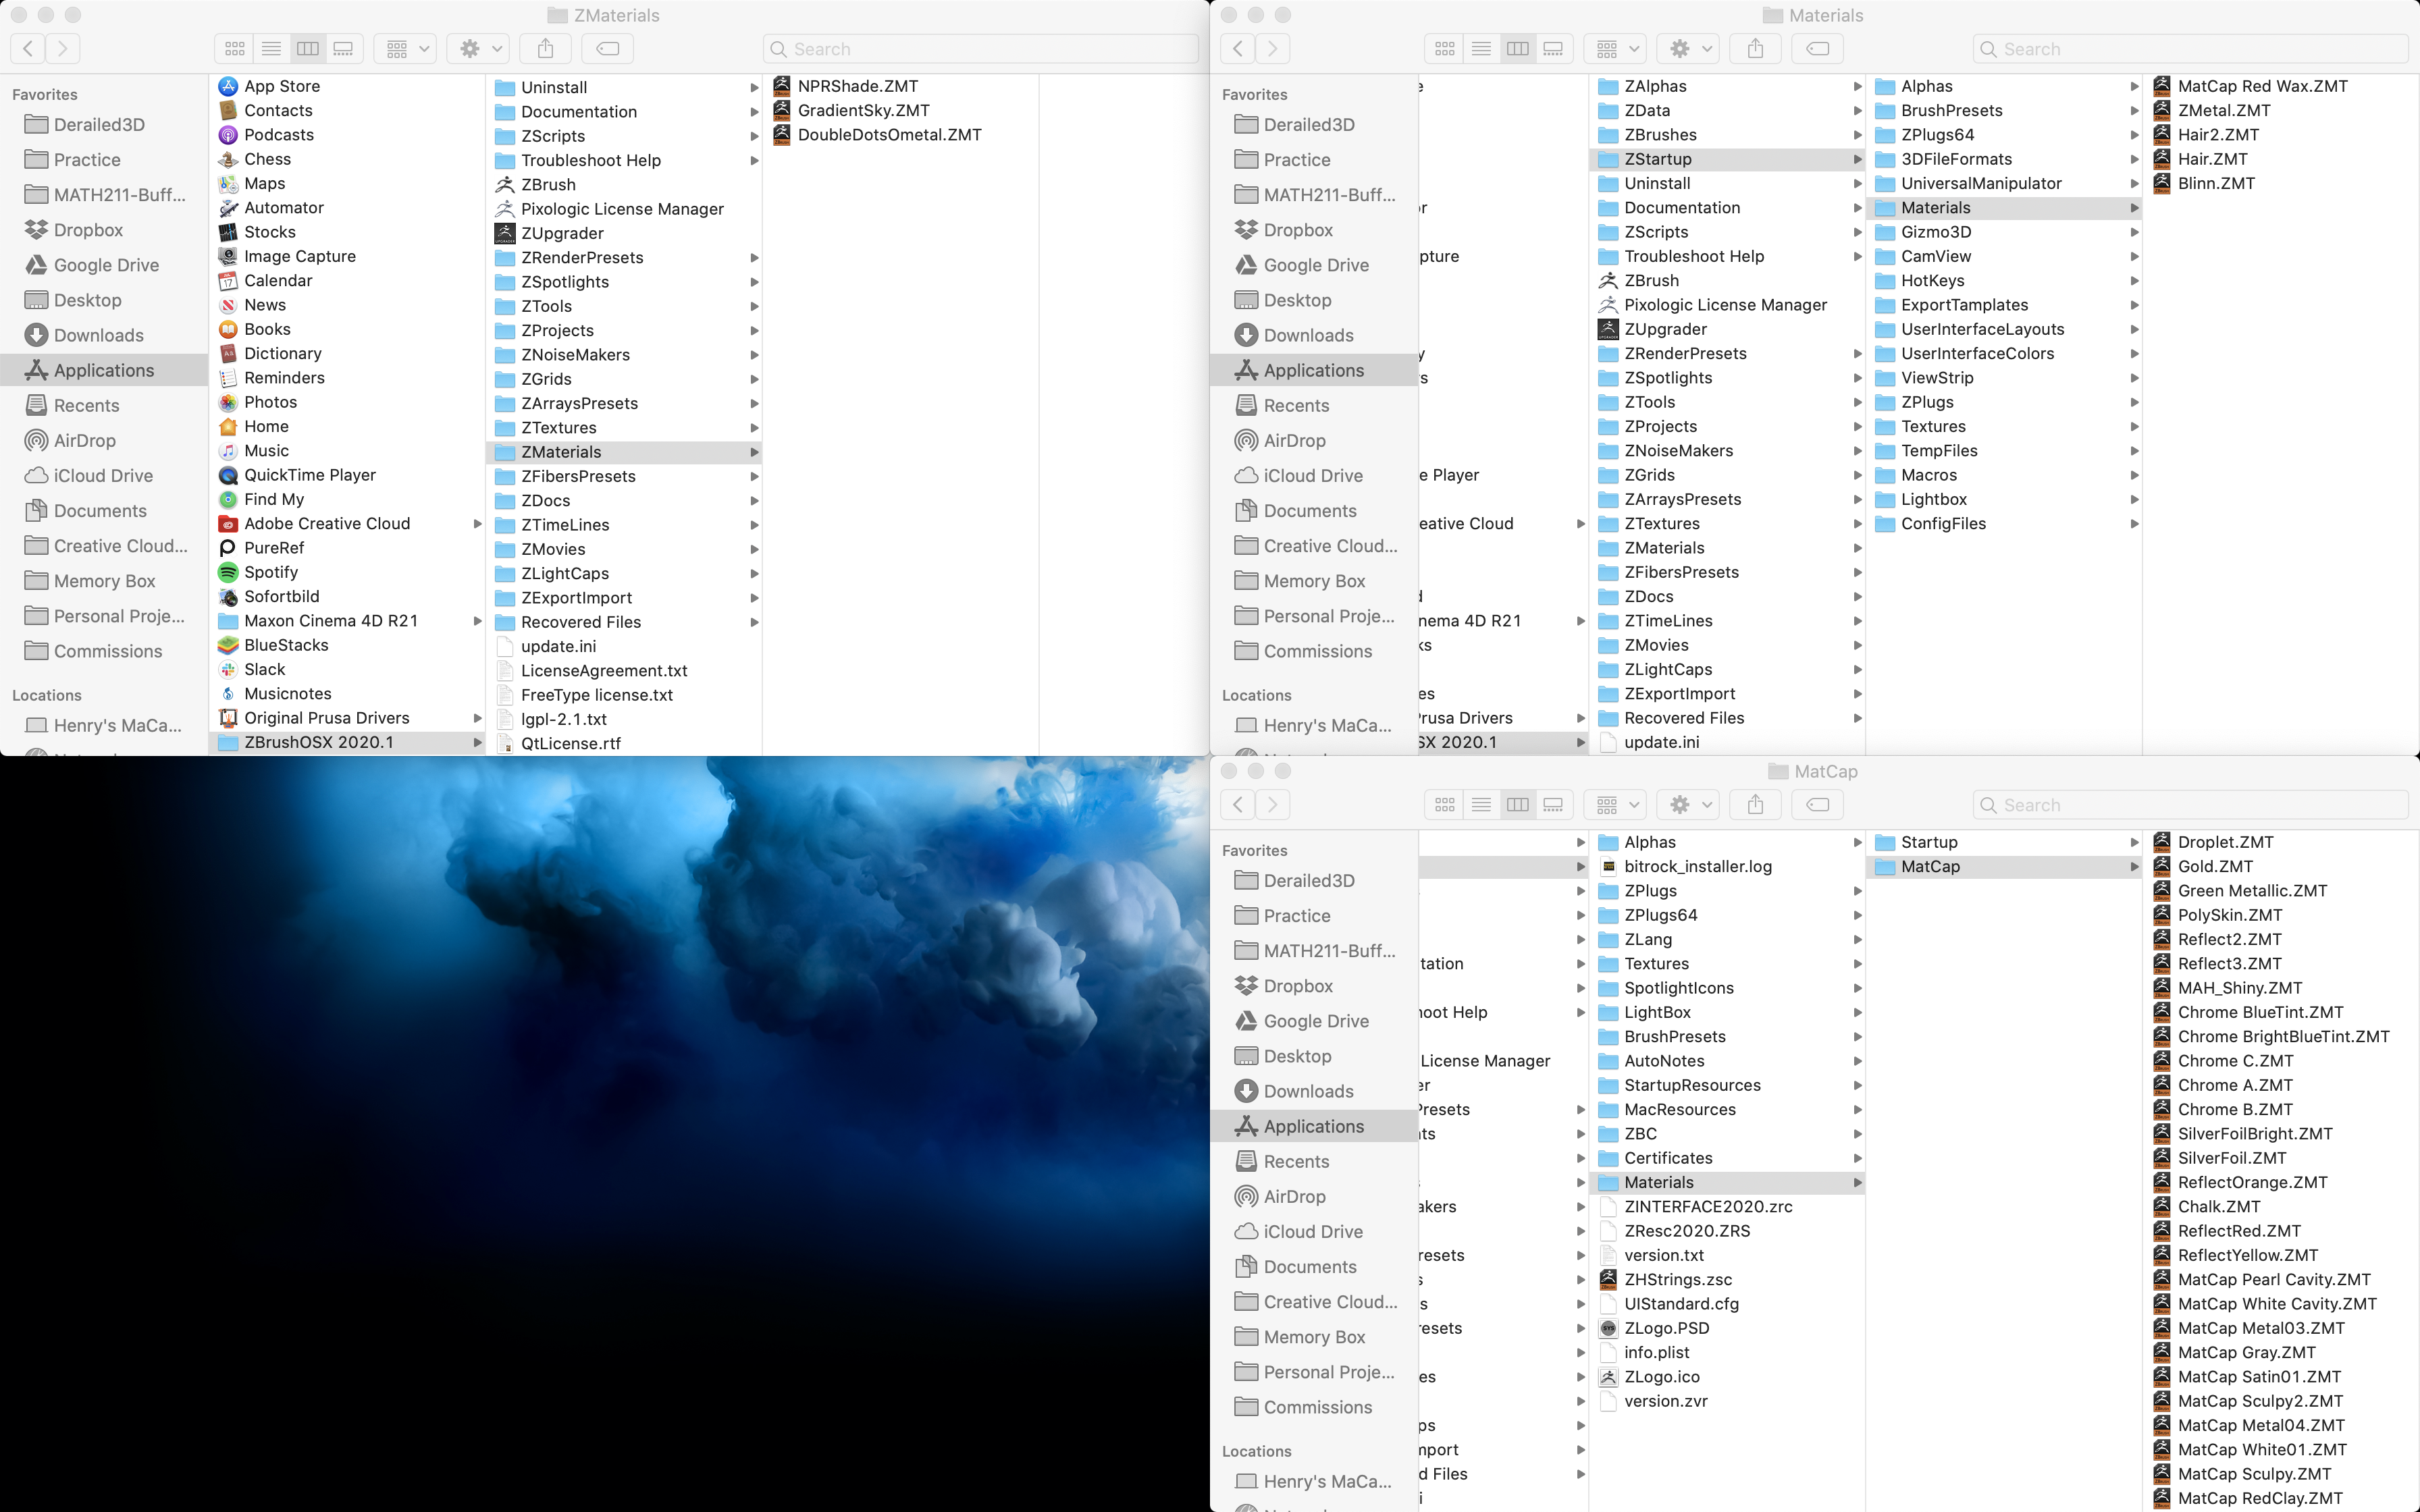The width and height of the screenshot is (2420, 1512).
Task: Click Search field in Materials window
Action: [x=2190, y=49]
